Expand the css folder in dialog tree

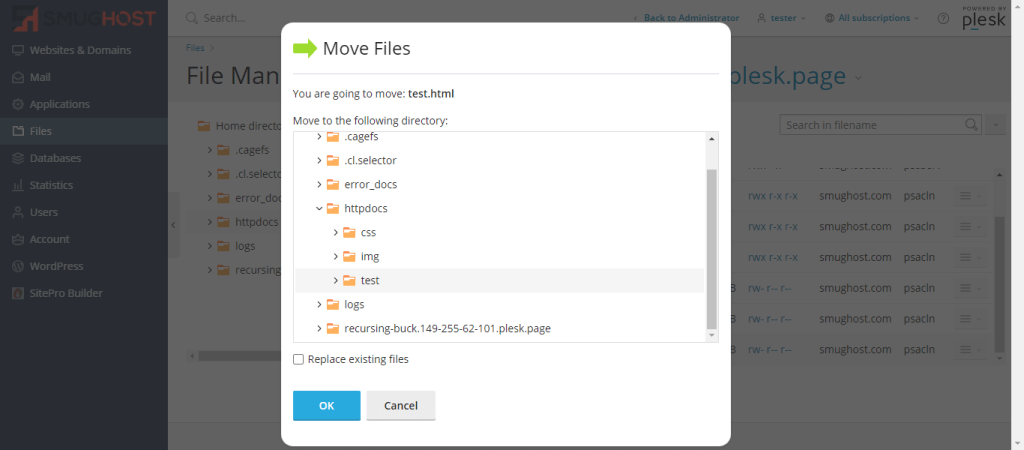(336, 232)
